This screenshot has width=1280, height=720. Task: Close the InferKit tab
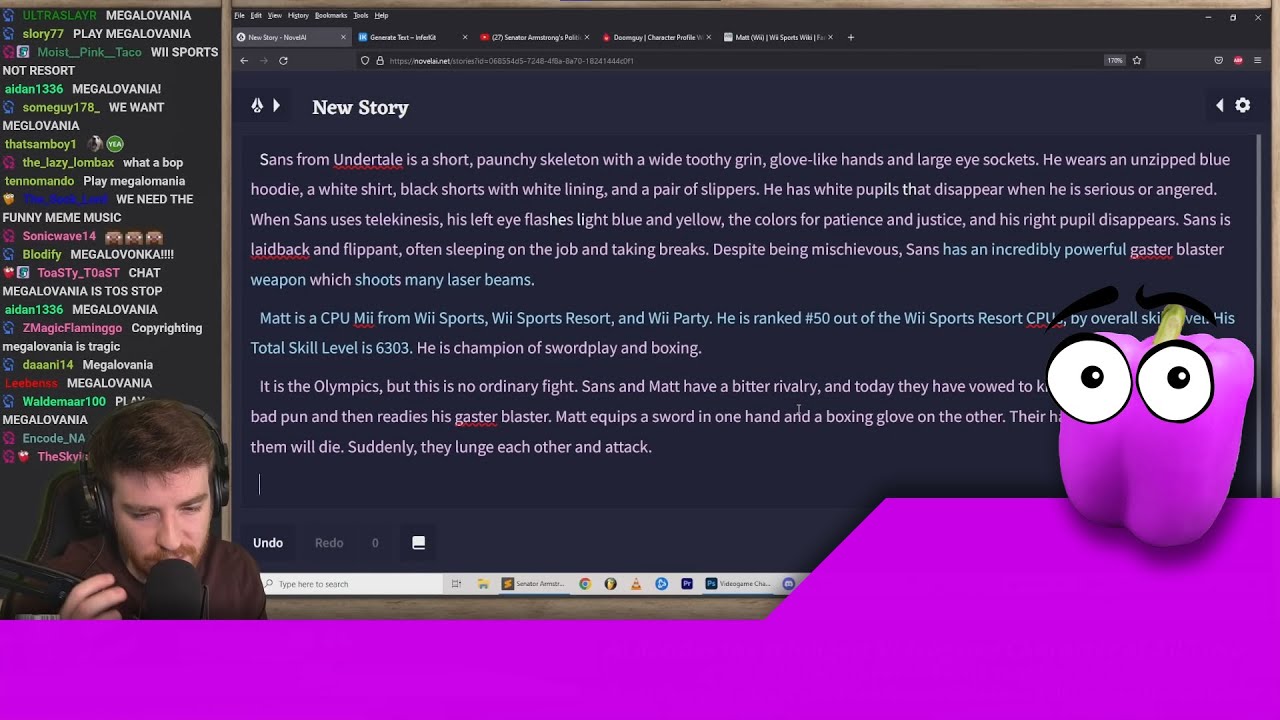pos(465,37)
